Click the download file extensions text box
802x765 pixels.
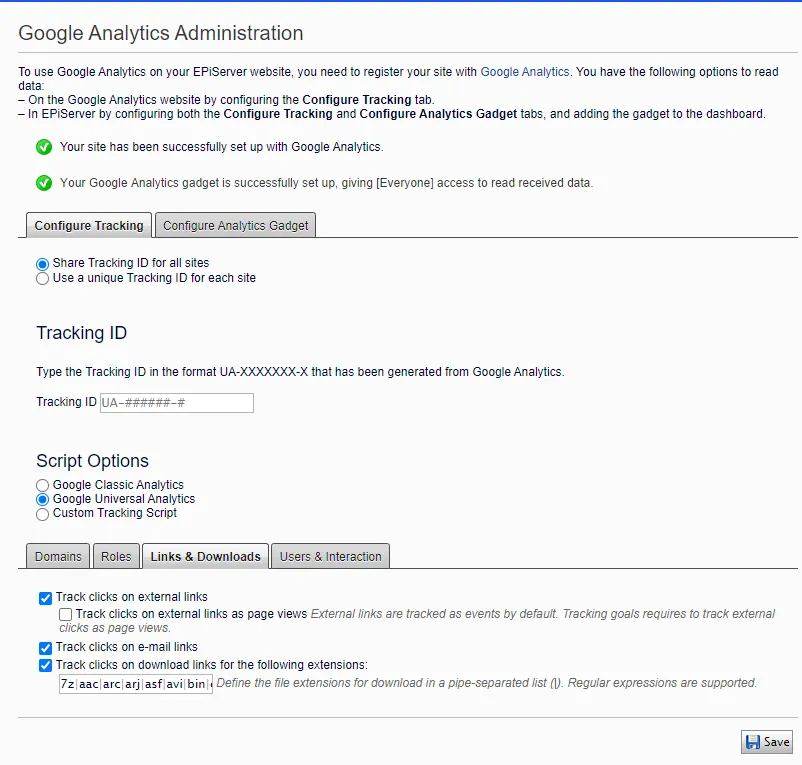point(136,684)
